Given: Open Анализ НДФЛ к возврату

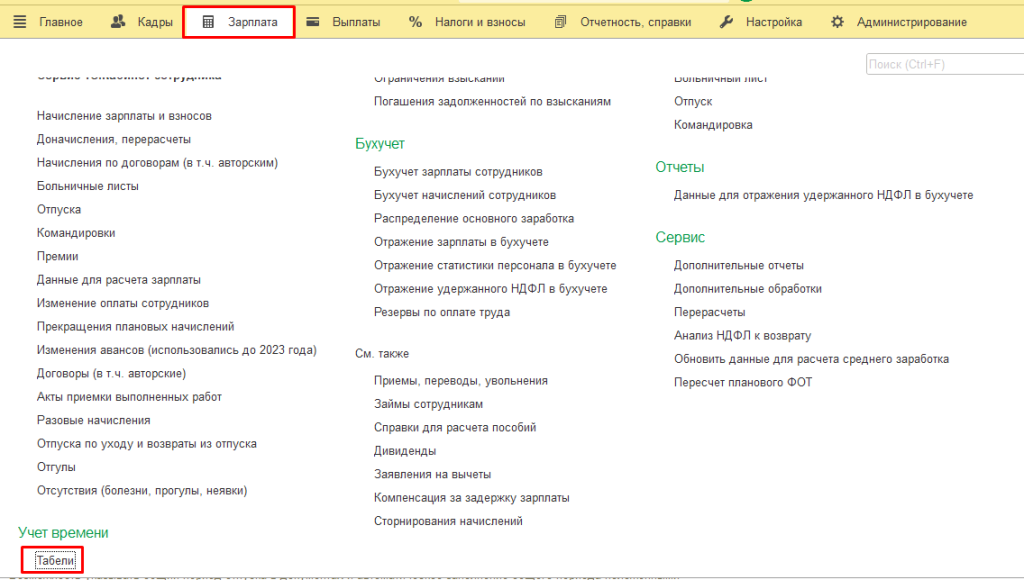Looking at the screenshot, I should coord(743,336).
